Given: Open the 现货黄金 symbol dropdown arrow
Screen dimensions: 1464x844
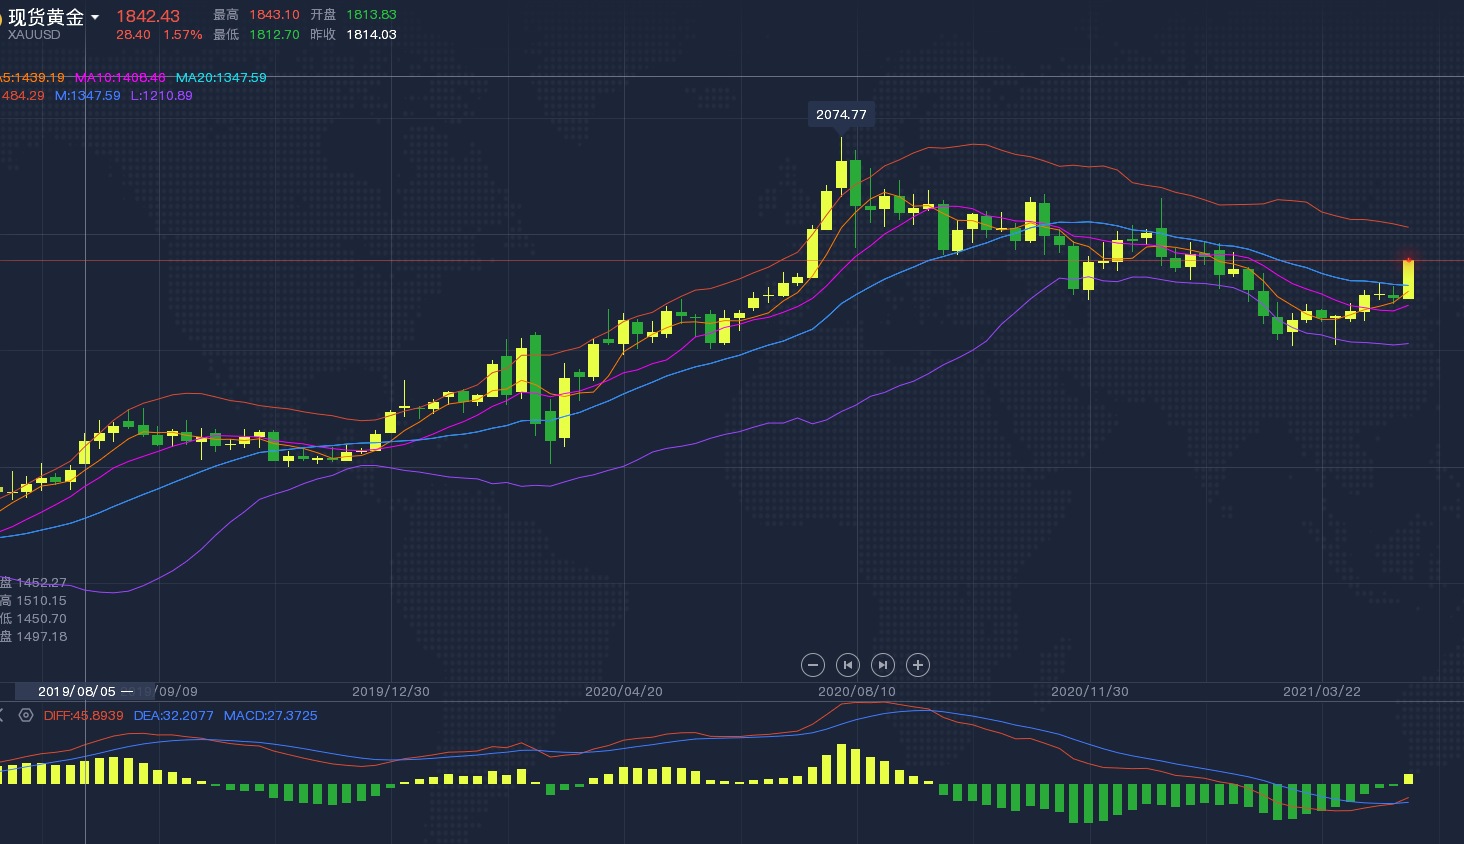Looking at the screenshot, I should coord(95,18).
